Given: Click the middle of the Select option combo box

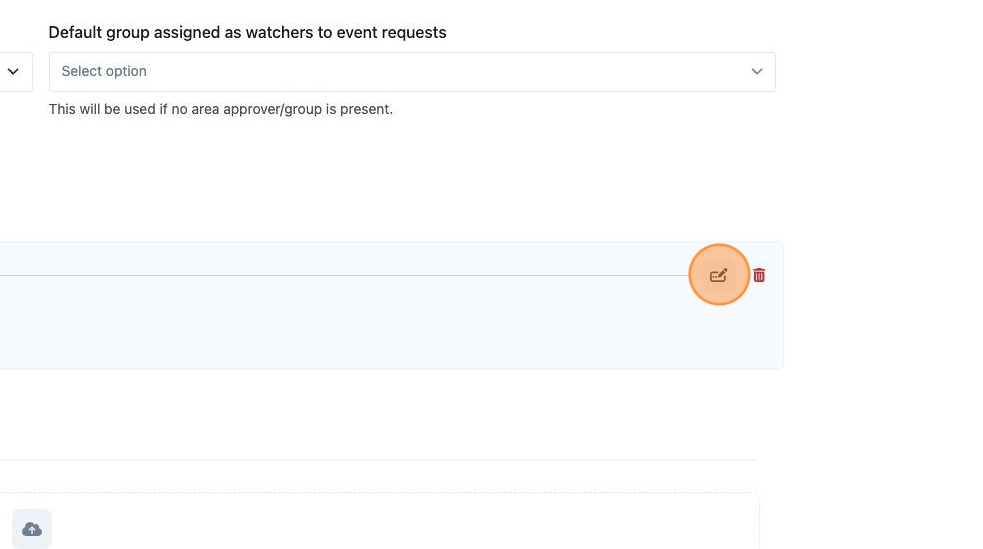Looking at the screenshot, I should click(412, 72).
